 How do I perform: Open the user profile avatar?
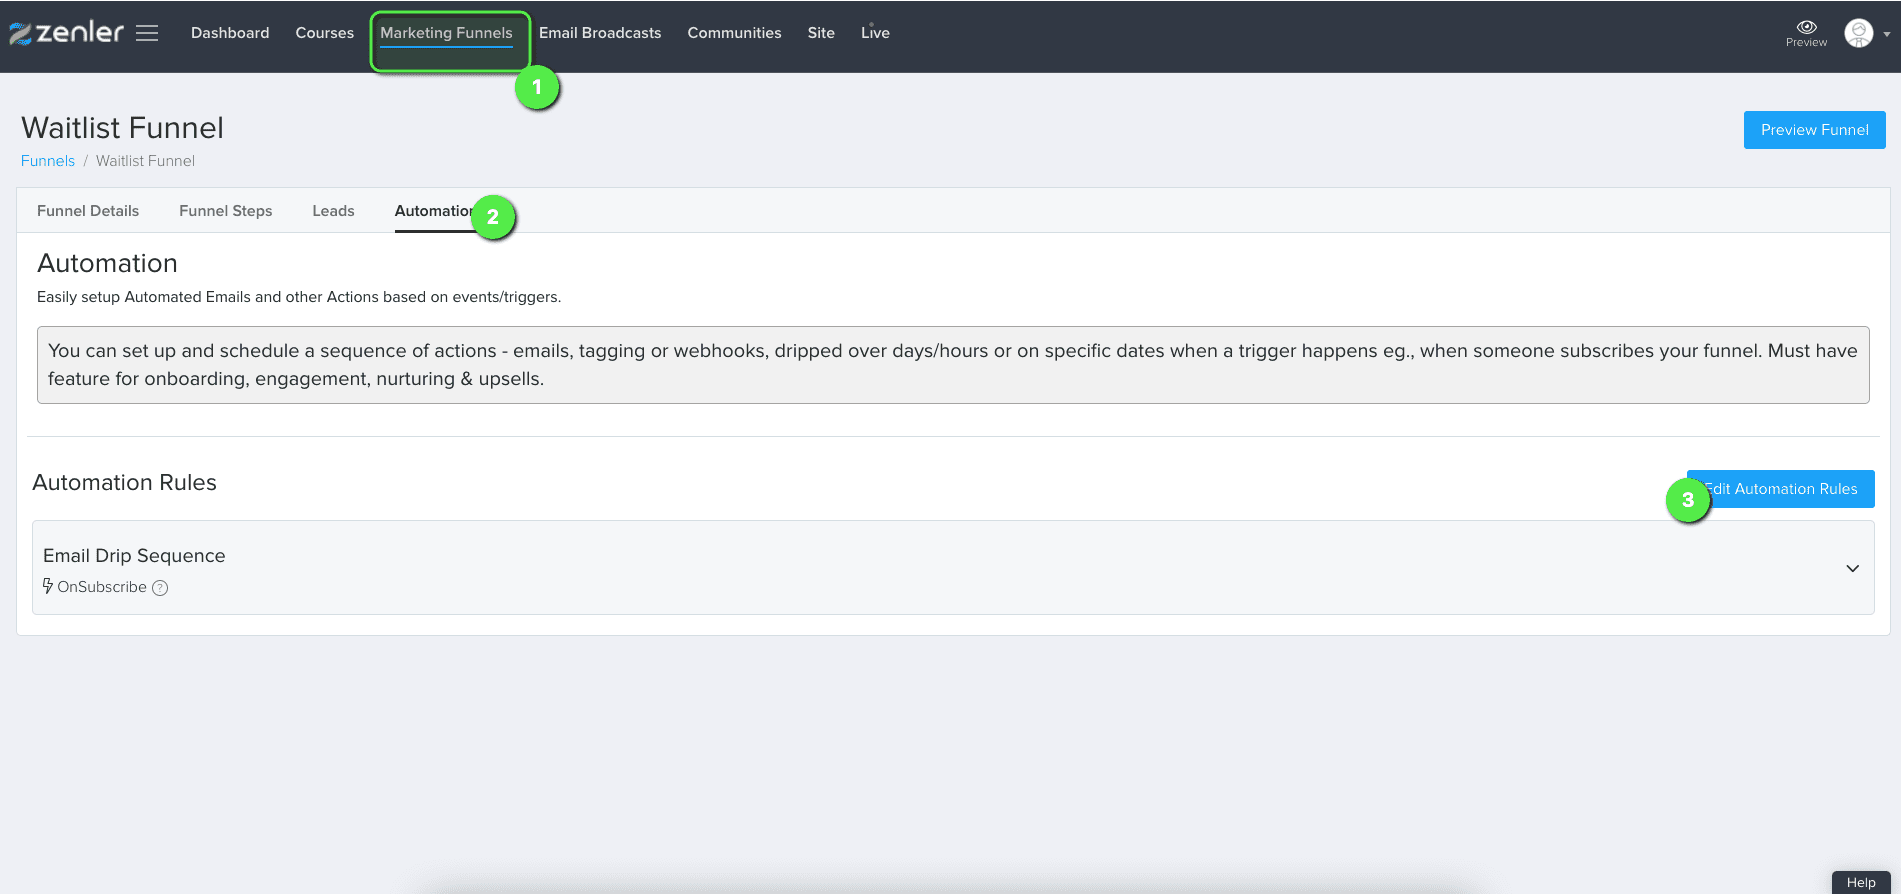click(x=1858, y=33)
